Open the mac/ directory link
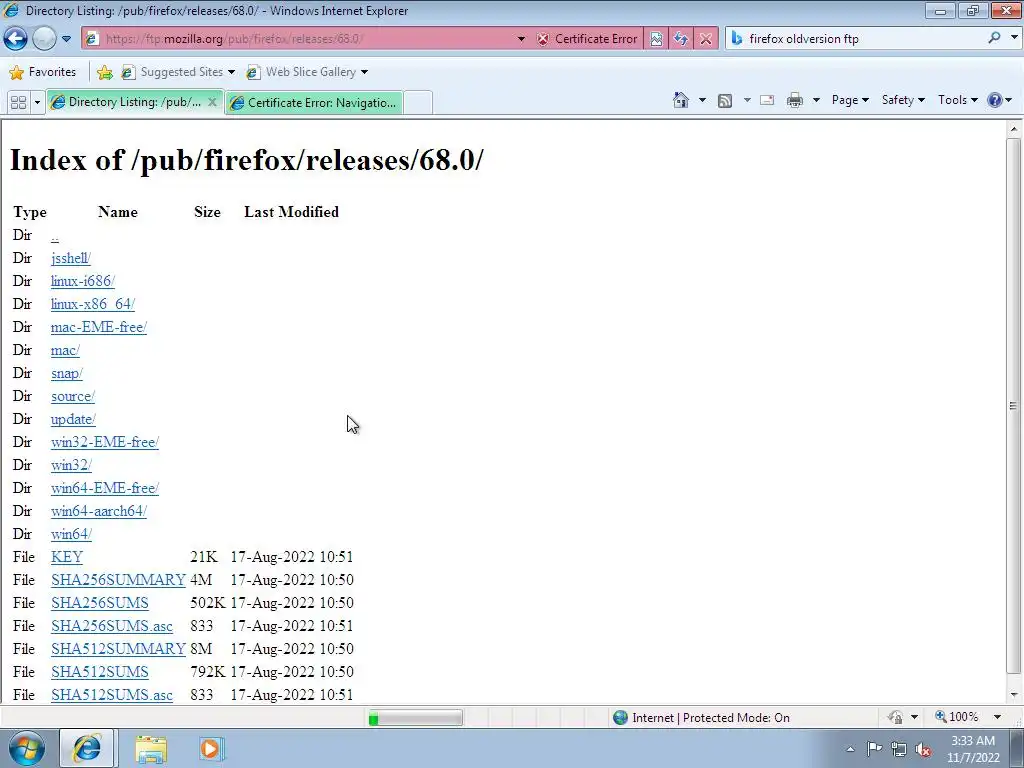The height and width of the screenshot is (768, 1024). (x=65, y=350)
